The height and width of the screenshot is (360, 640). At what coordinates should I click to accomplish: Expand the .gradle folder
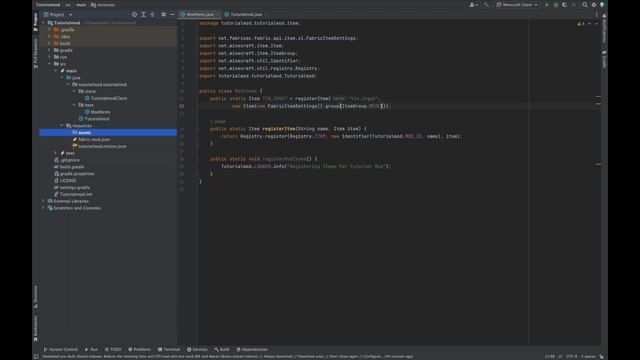[49, 30]
